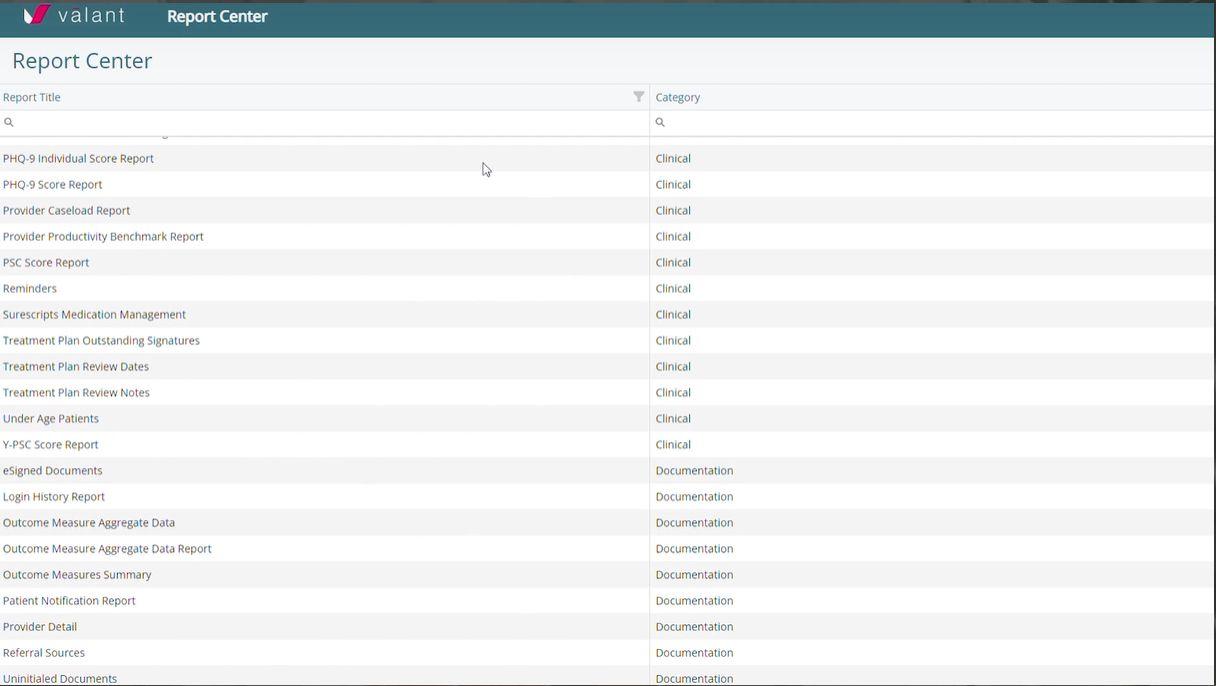Open the Referral Sources report
The height and width of the screenshot is (686, 1216).
click(x=44, y=652)
